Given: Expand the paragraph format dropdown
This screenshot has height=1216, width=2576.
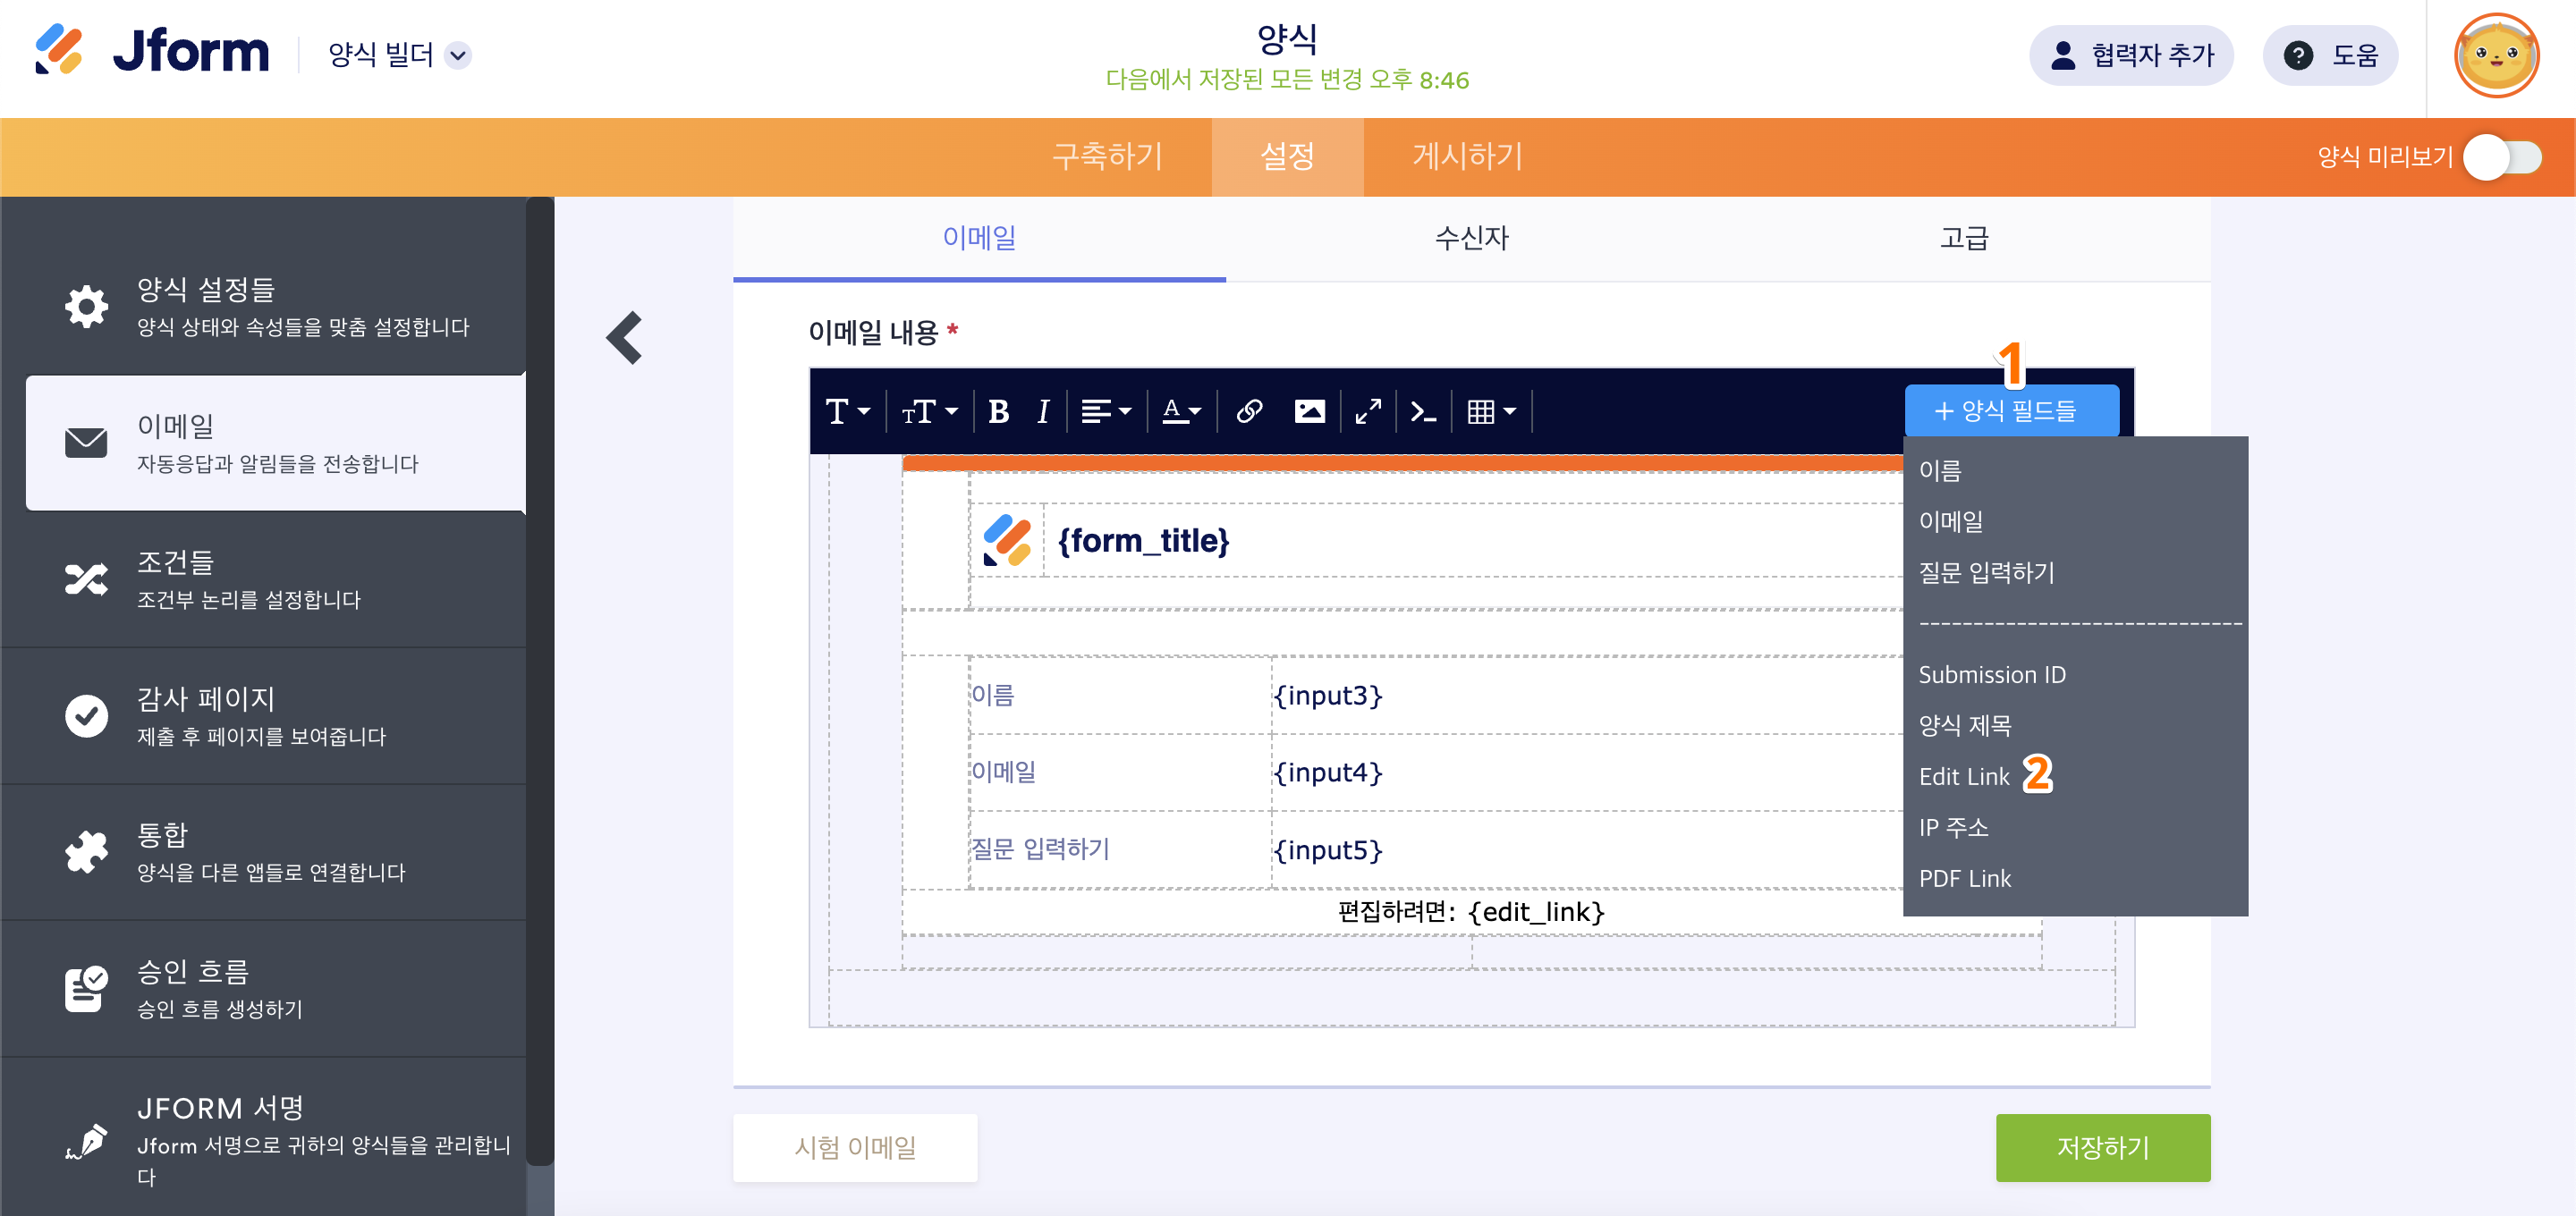Looking at the screenshot, I should pos(847,411).
